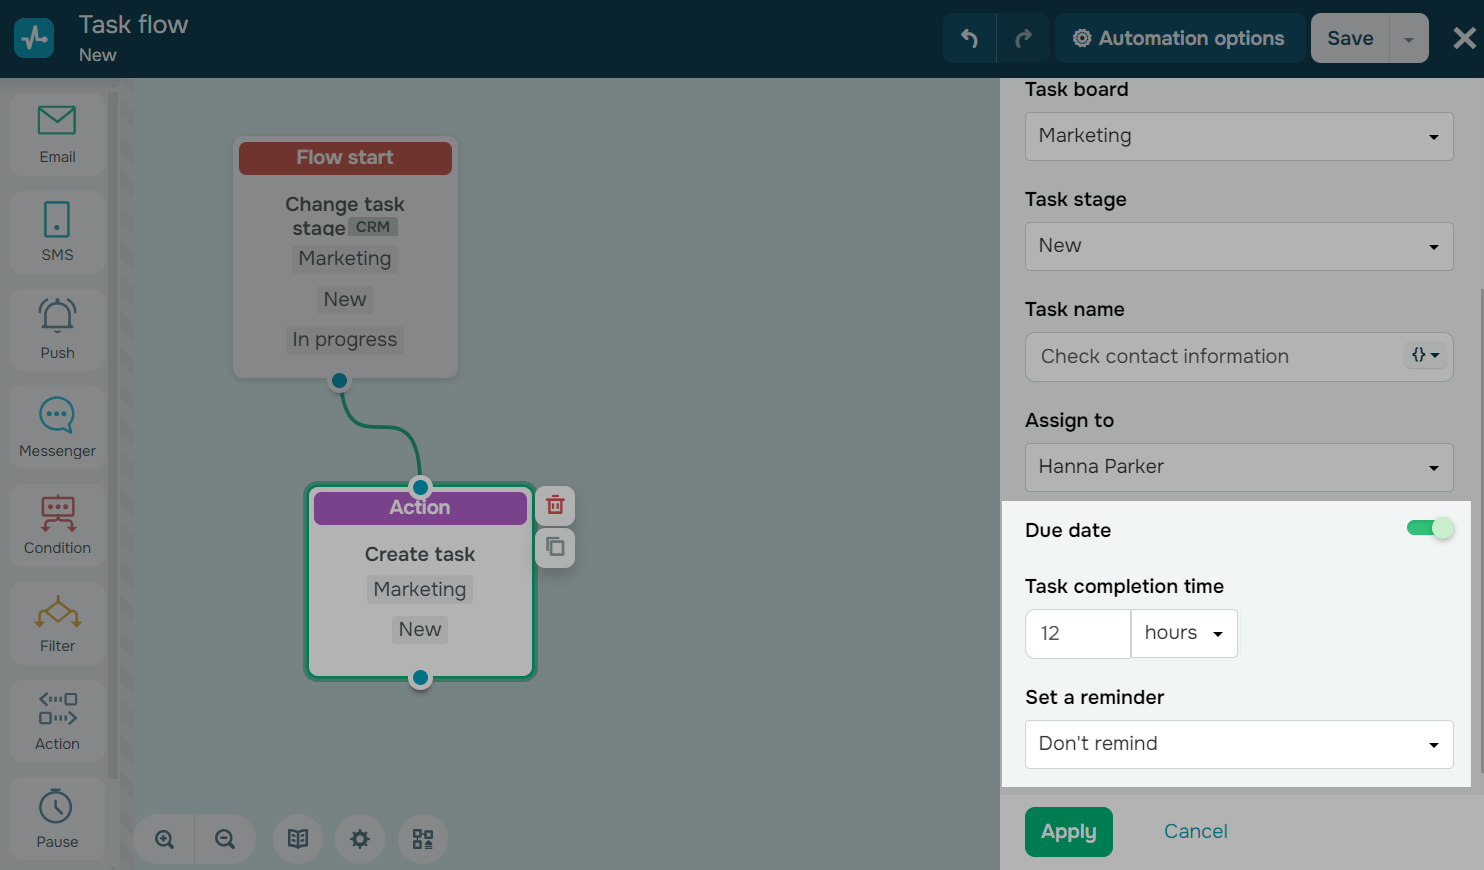
Task: Disable the Due date toggle
Action: tap(1429, 528)
